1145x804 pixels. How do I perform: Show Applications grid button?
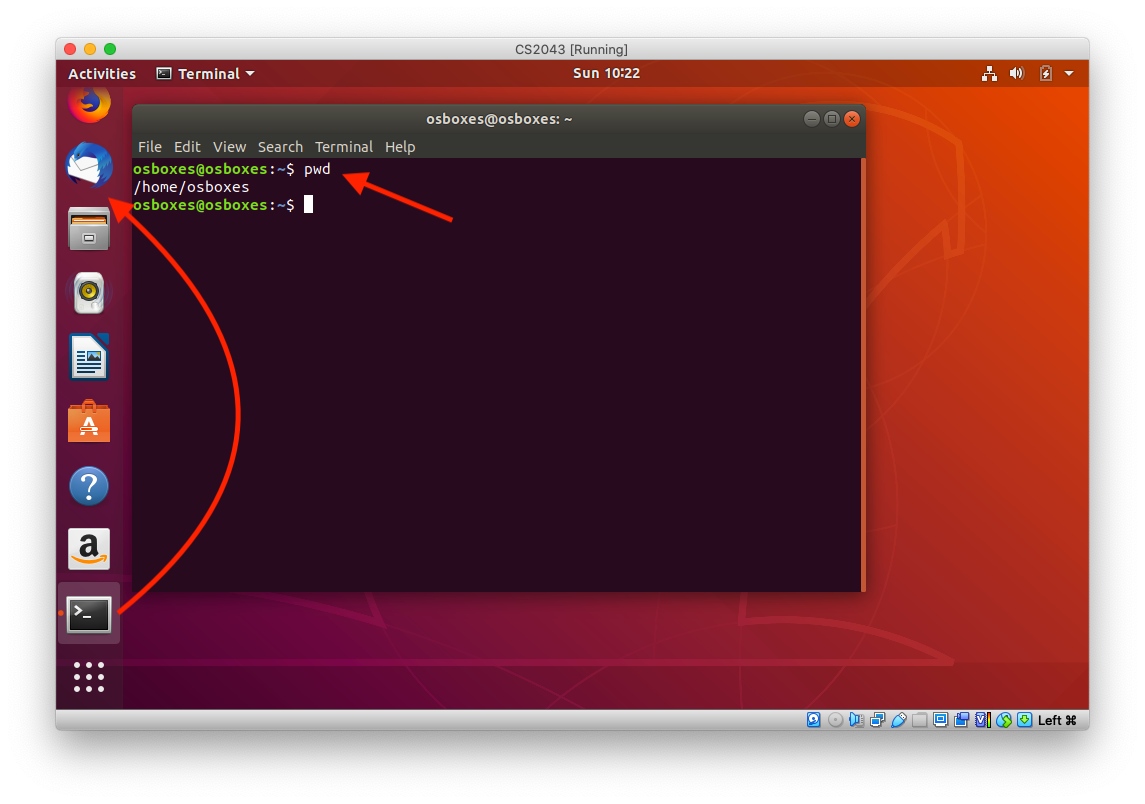pos(89,677)
